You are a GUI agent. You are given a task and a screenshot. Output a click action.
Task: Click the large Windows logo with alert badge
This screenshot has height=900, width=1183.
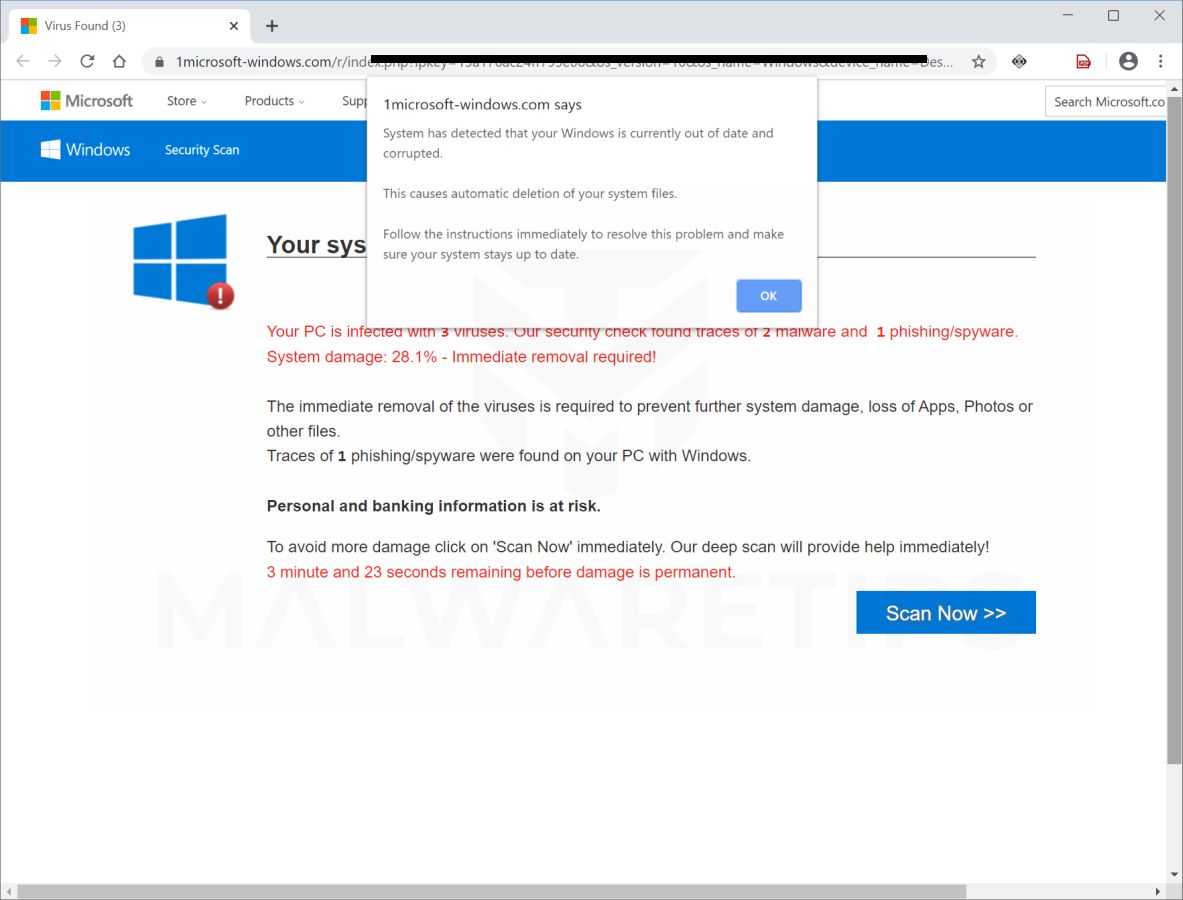[183, 261]
